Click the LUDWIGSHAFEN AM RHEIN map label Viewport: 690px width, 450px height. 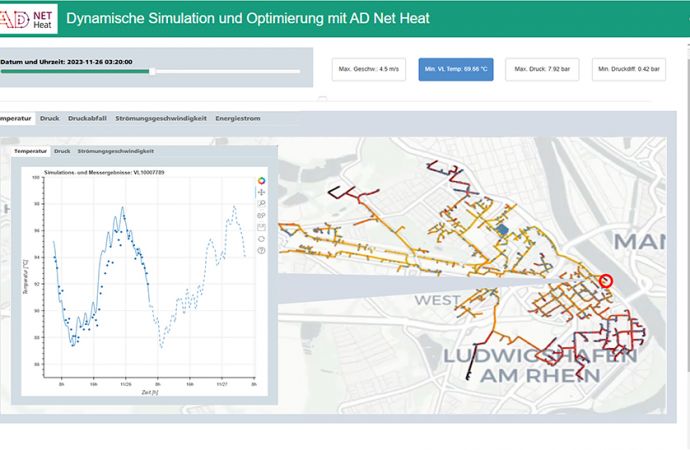click(x=540, y=366)
